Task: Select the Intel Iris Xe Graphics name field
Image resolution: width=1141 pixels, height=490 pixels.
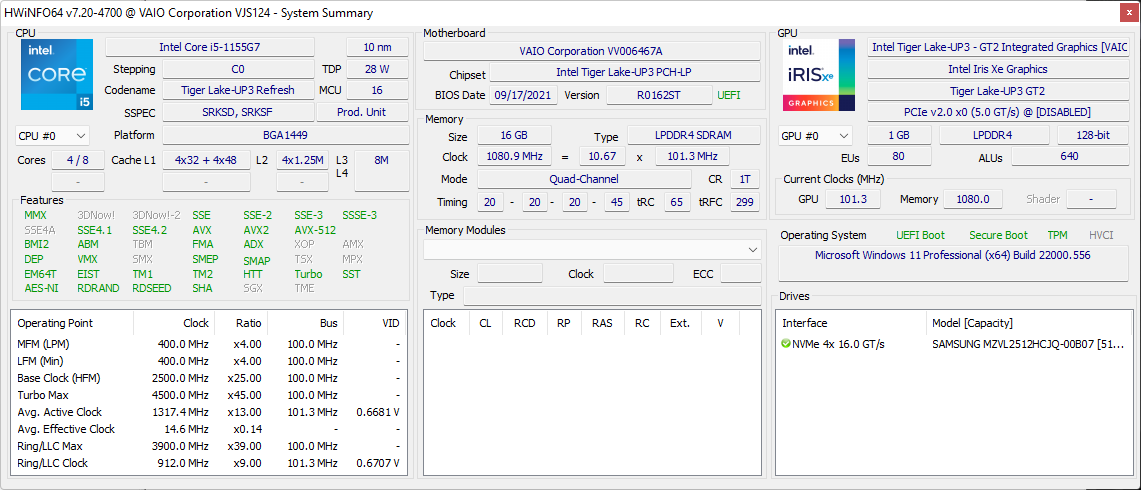Action: coord(998,70)
